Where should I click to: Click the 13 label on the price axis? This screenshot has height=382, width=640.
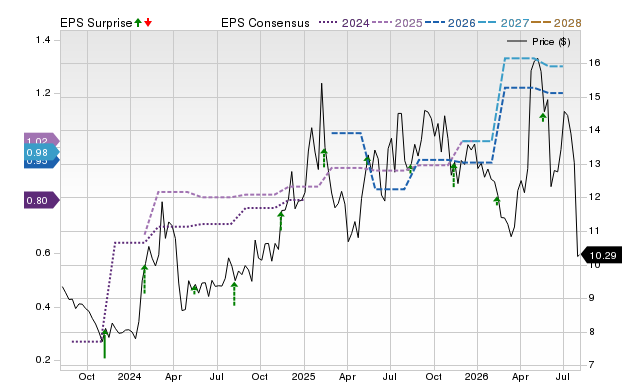(x=595, y=164)
